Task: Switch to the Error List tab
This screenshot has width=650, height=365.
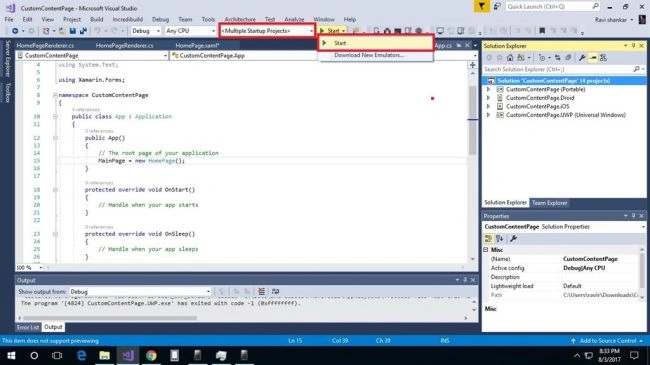Action: (28, 327)
